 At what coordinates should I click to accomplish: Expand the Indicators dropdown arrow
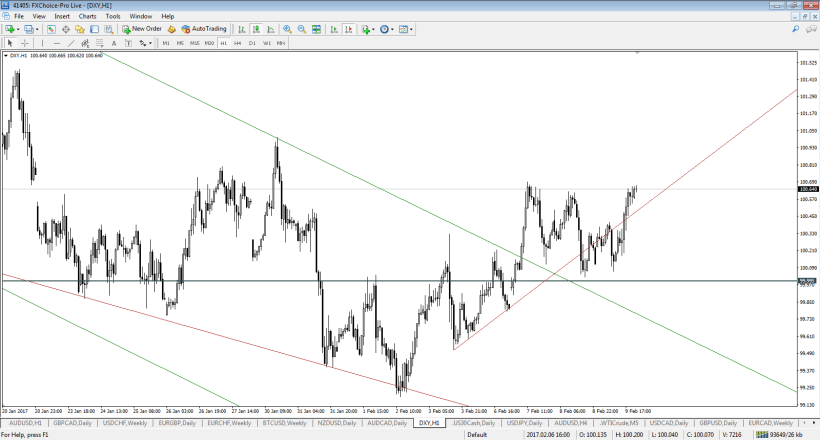373,29
